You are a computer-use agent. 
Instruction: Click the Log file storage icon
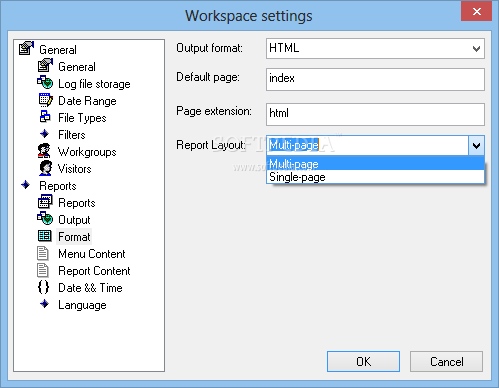click(45, 82)
